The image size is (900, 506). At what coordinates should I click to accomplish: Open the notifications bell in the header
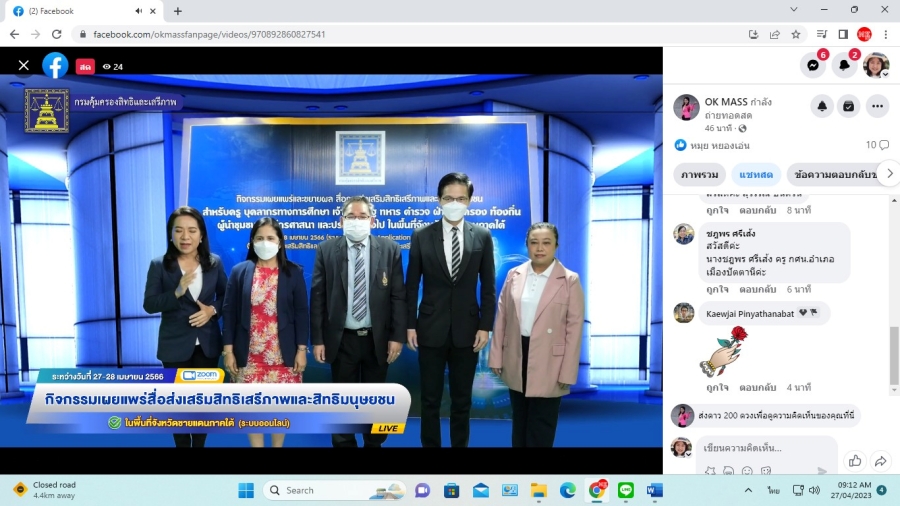pos(844,65)
